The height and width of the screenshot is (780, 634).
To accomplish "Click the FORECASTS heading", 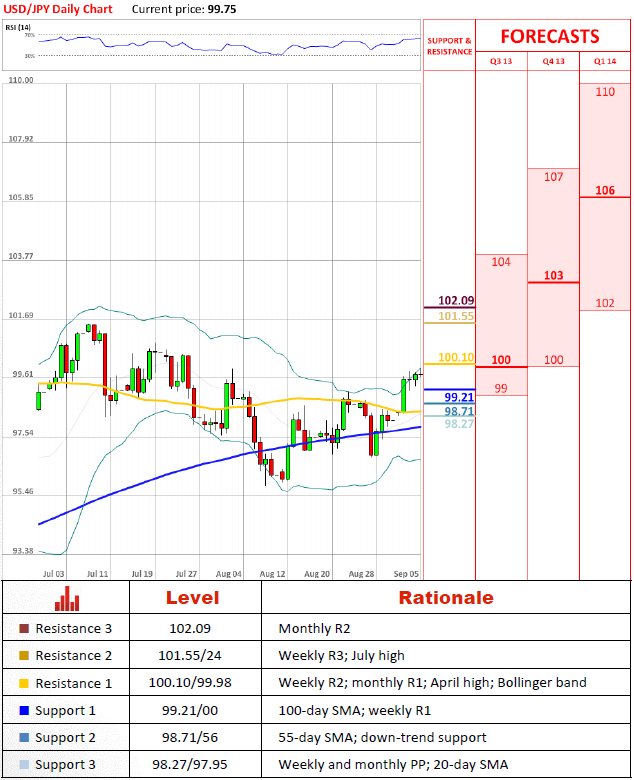I will pos(550,36).
